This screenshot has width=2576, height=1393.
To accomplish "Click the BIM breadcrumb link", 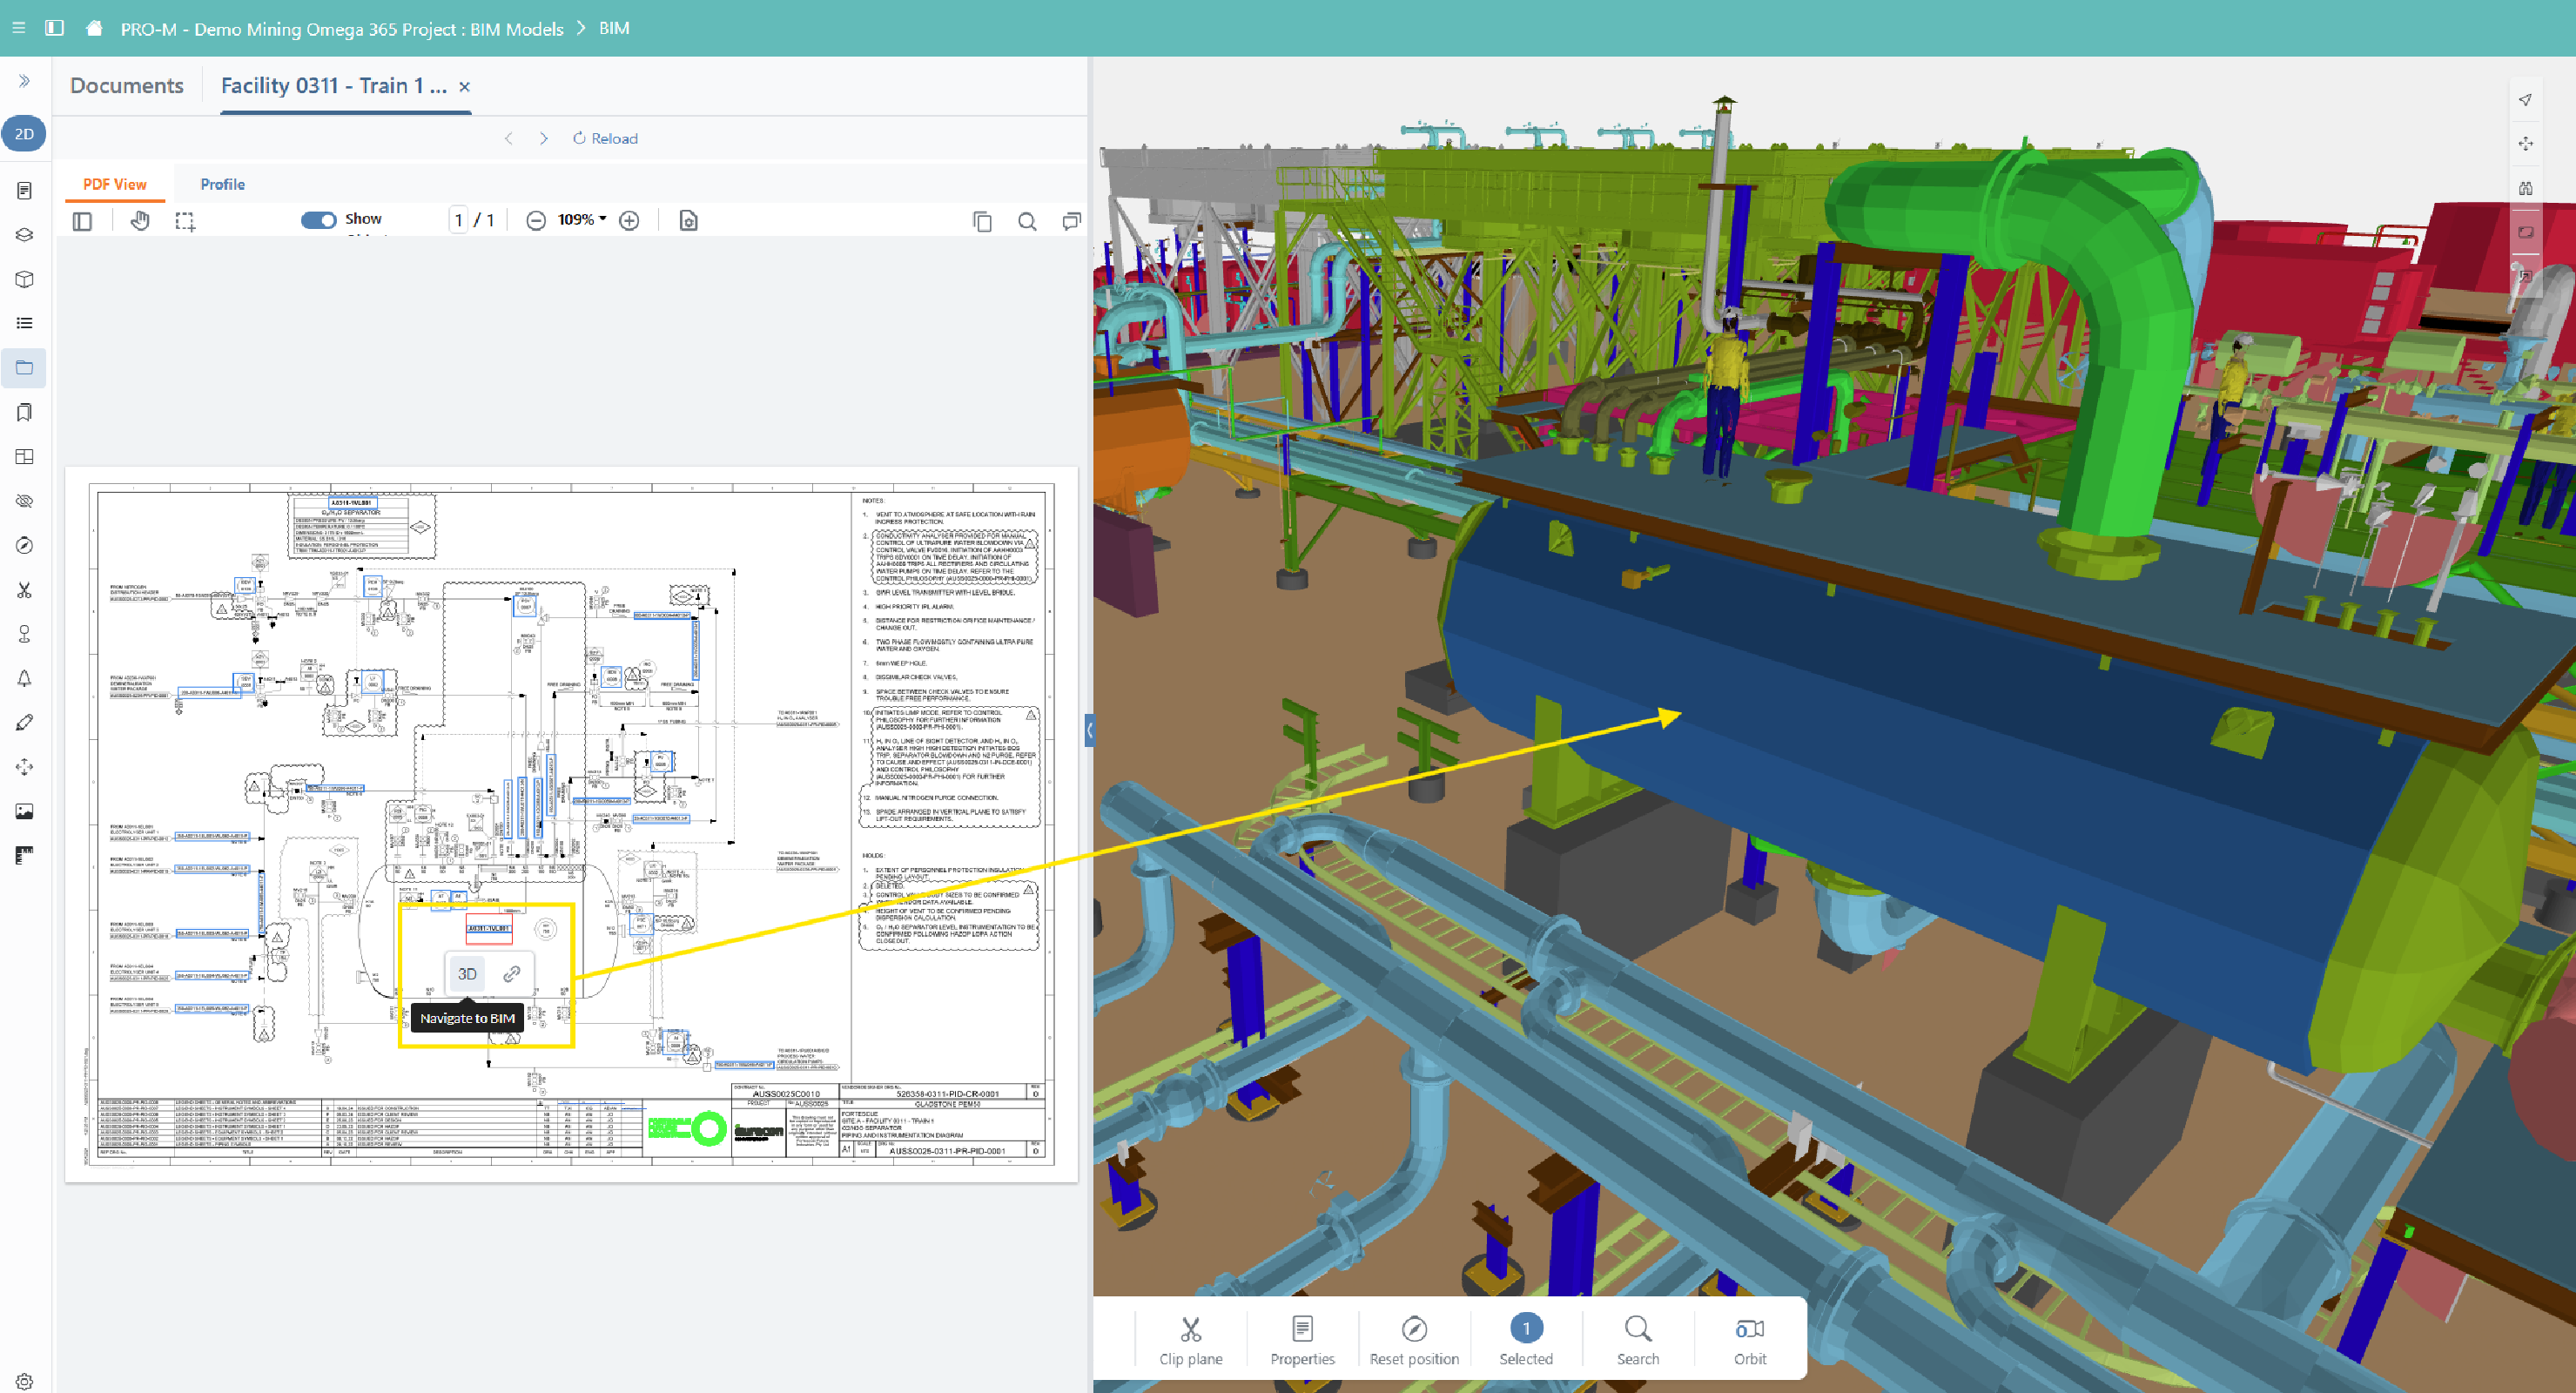I will point(614,28).
